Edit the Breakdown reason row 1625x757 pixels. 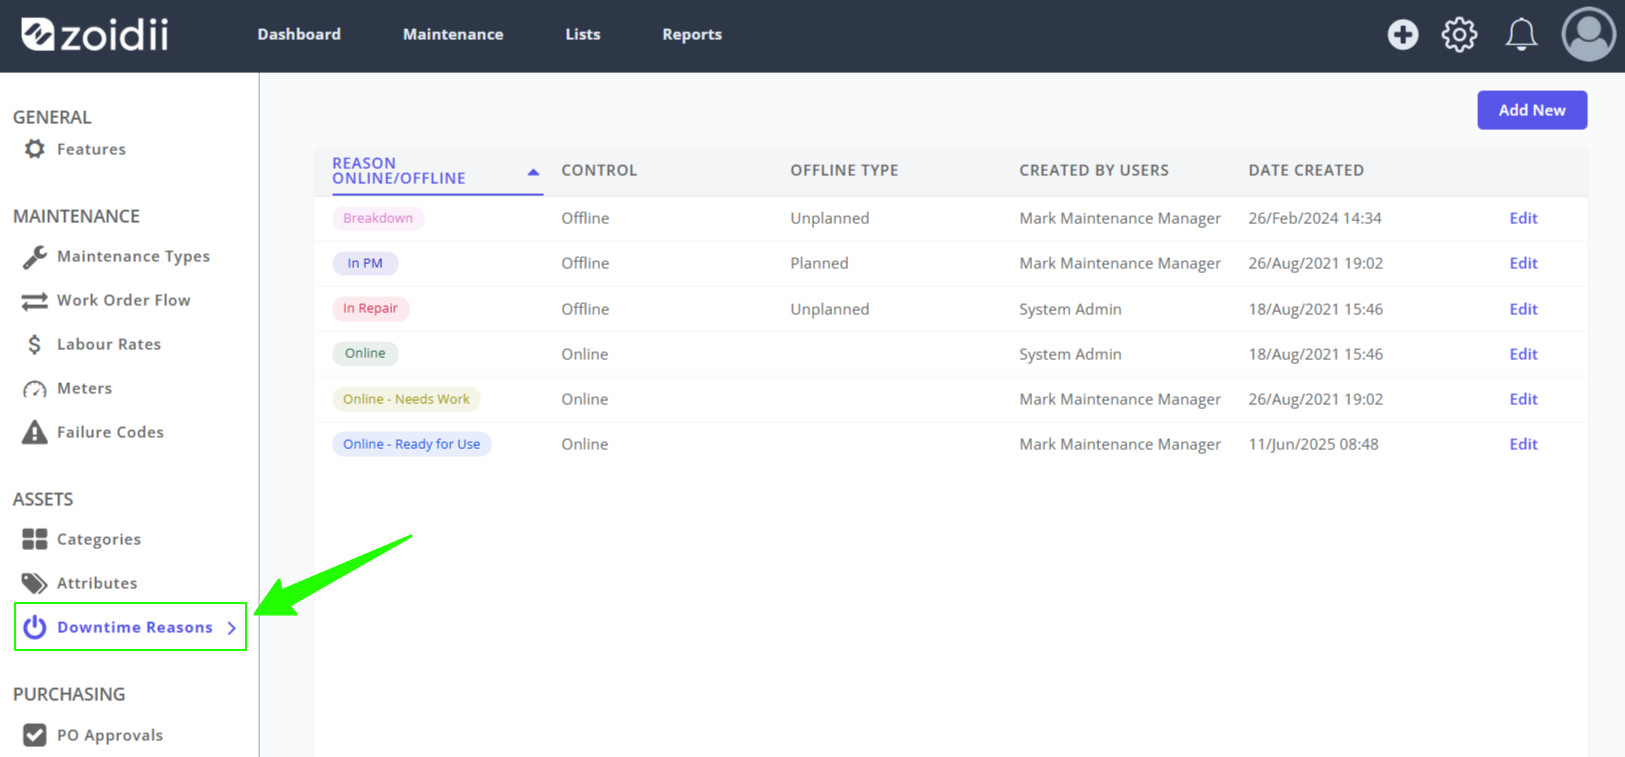tap(1523, 218)
